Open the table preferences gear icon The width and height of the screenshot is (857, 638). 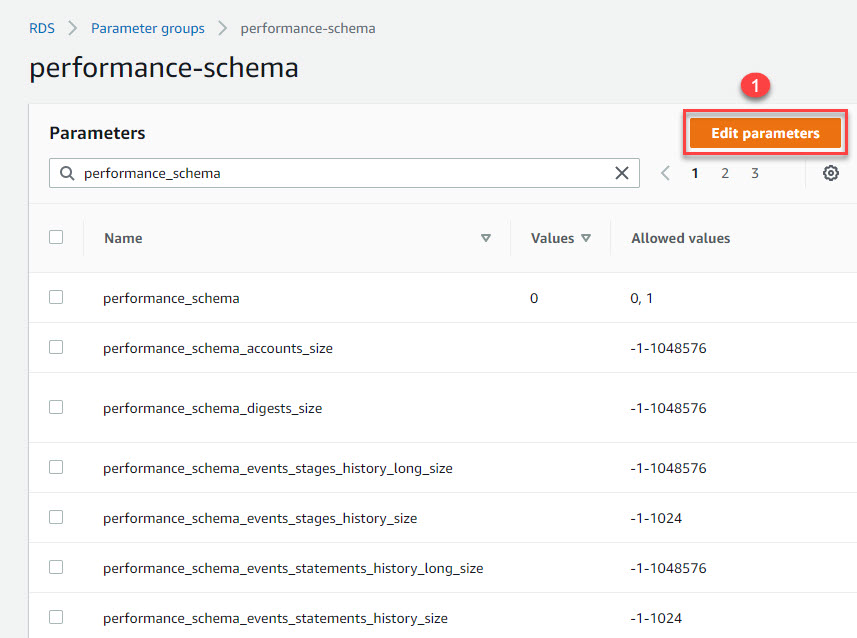pyautogui.click(x=830, y=173)
